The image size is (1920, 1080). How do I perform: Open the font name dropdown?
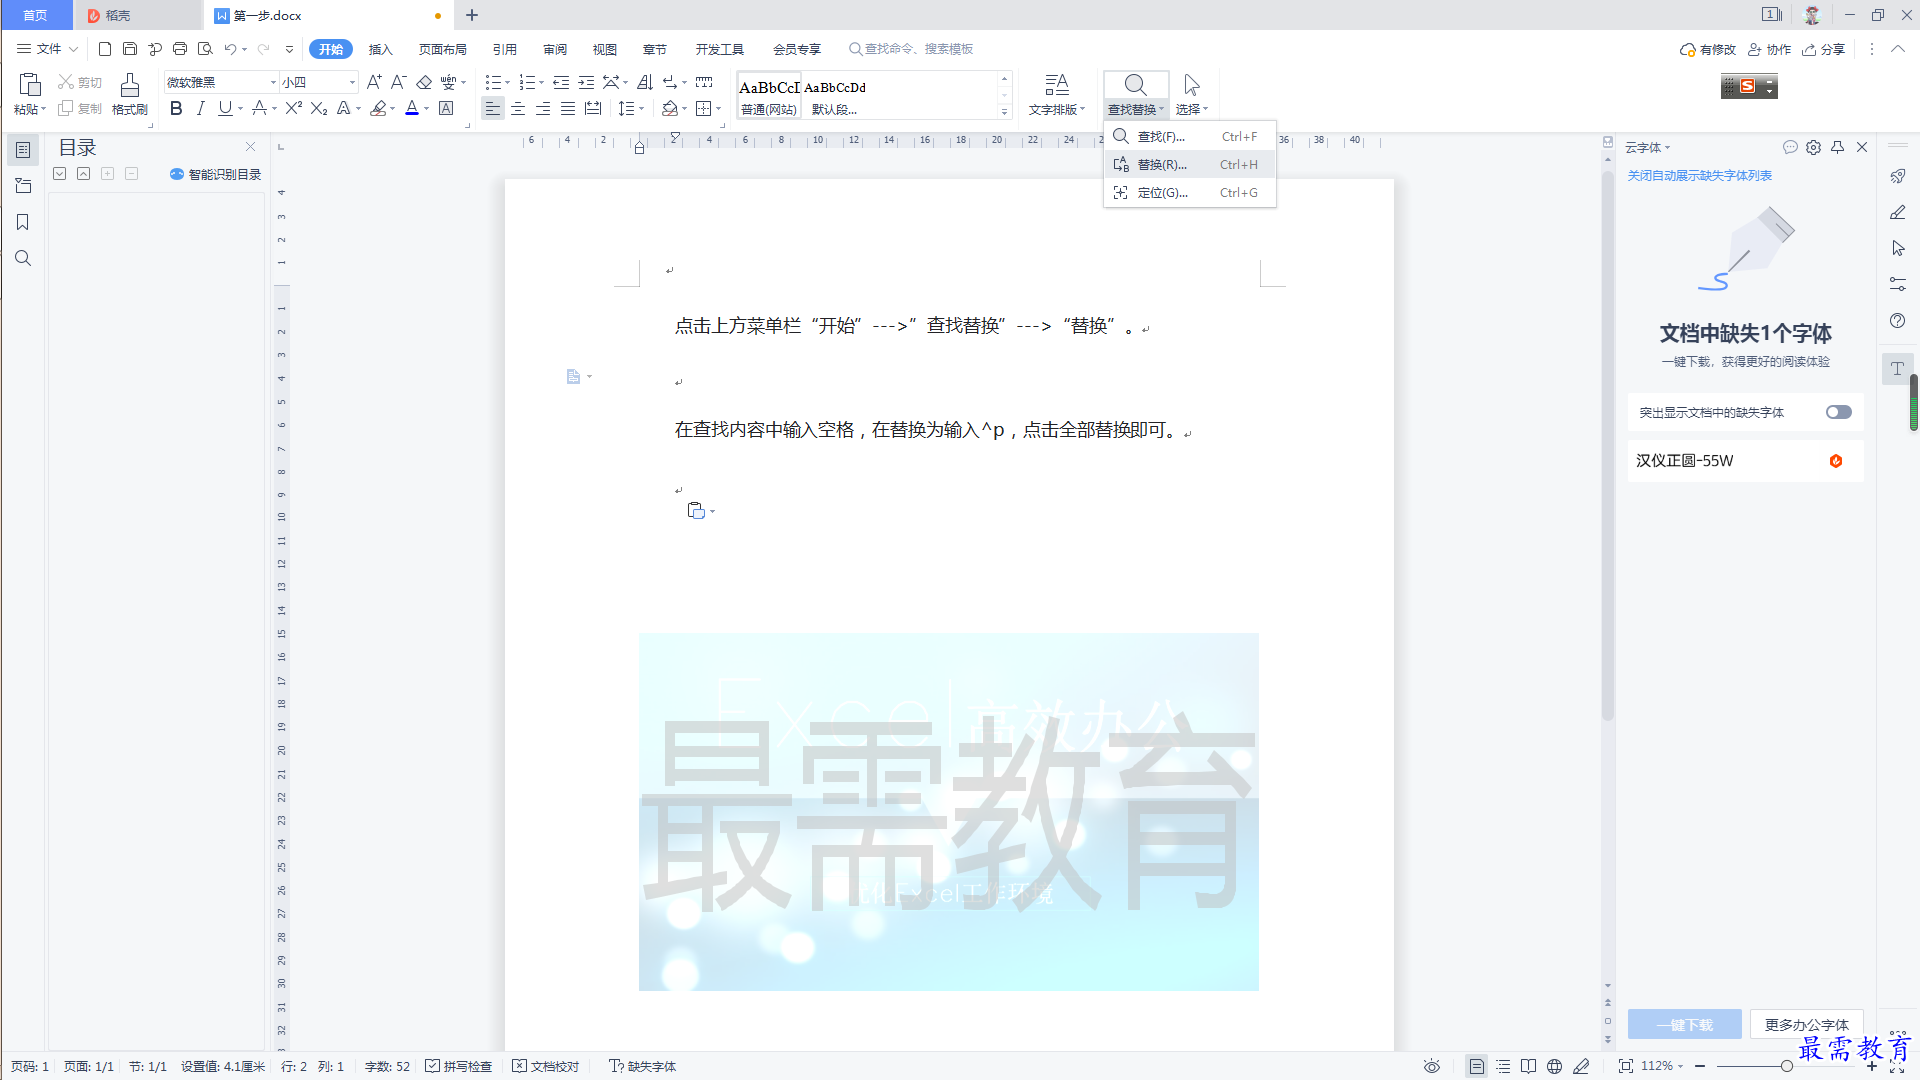[x=272, y=82]
